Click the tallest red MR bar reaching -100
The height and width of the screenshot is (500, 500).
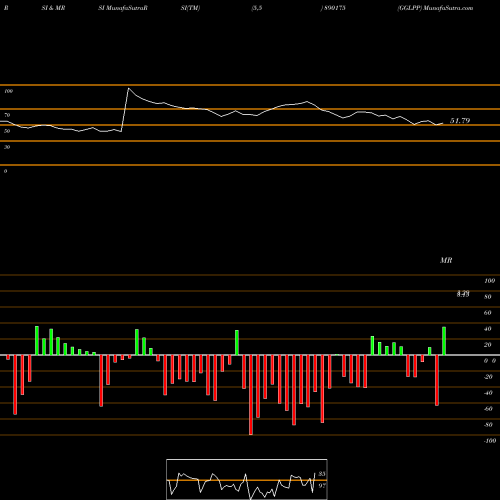(251, 395)
